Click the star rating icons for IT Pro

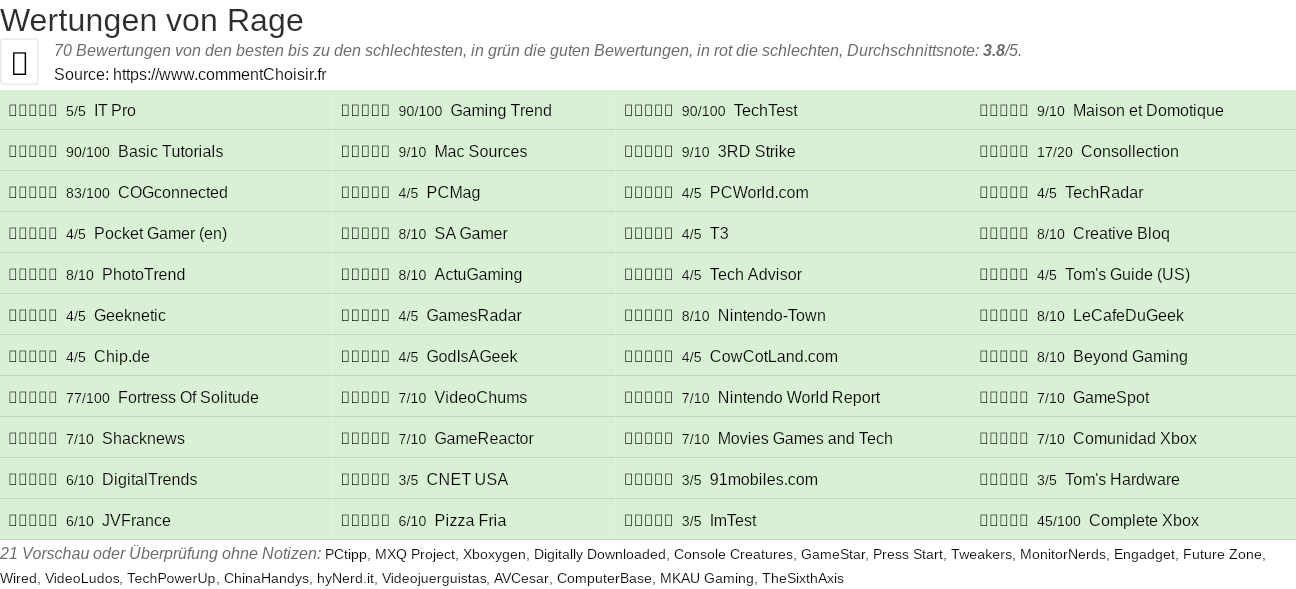pos(33,111)
